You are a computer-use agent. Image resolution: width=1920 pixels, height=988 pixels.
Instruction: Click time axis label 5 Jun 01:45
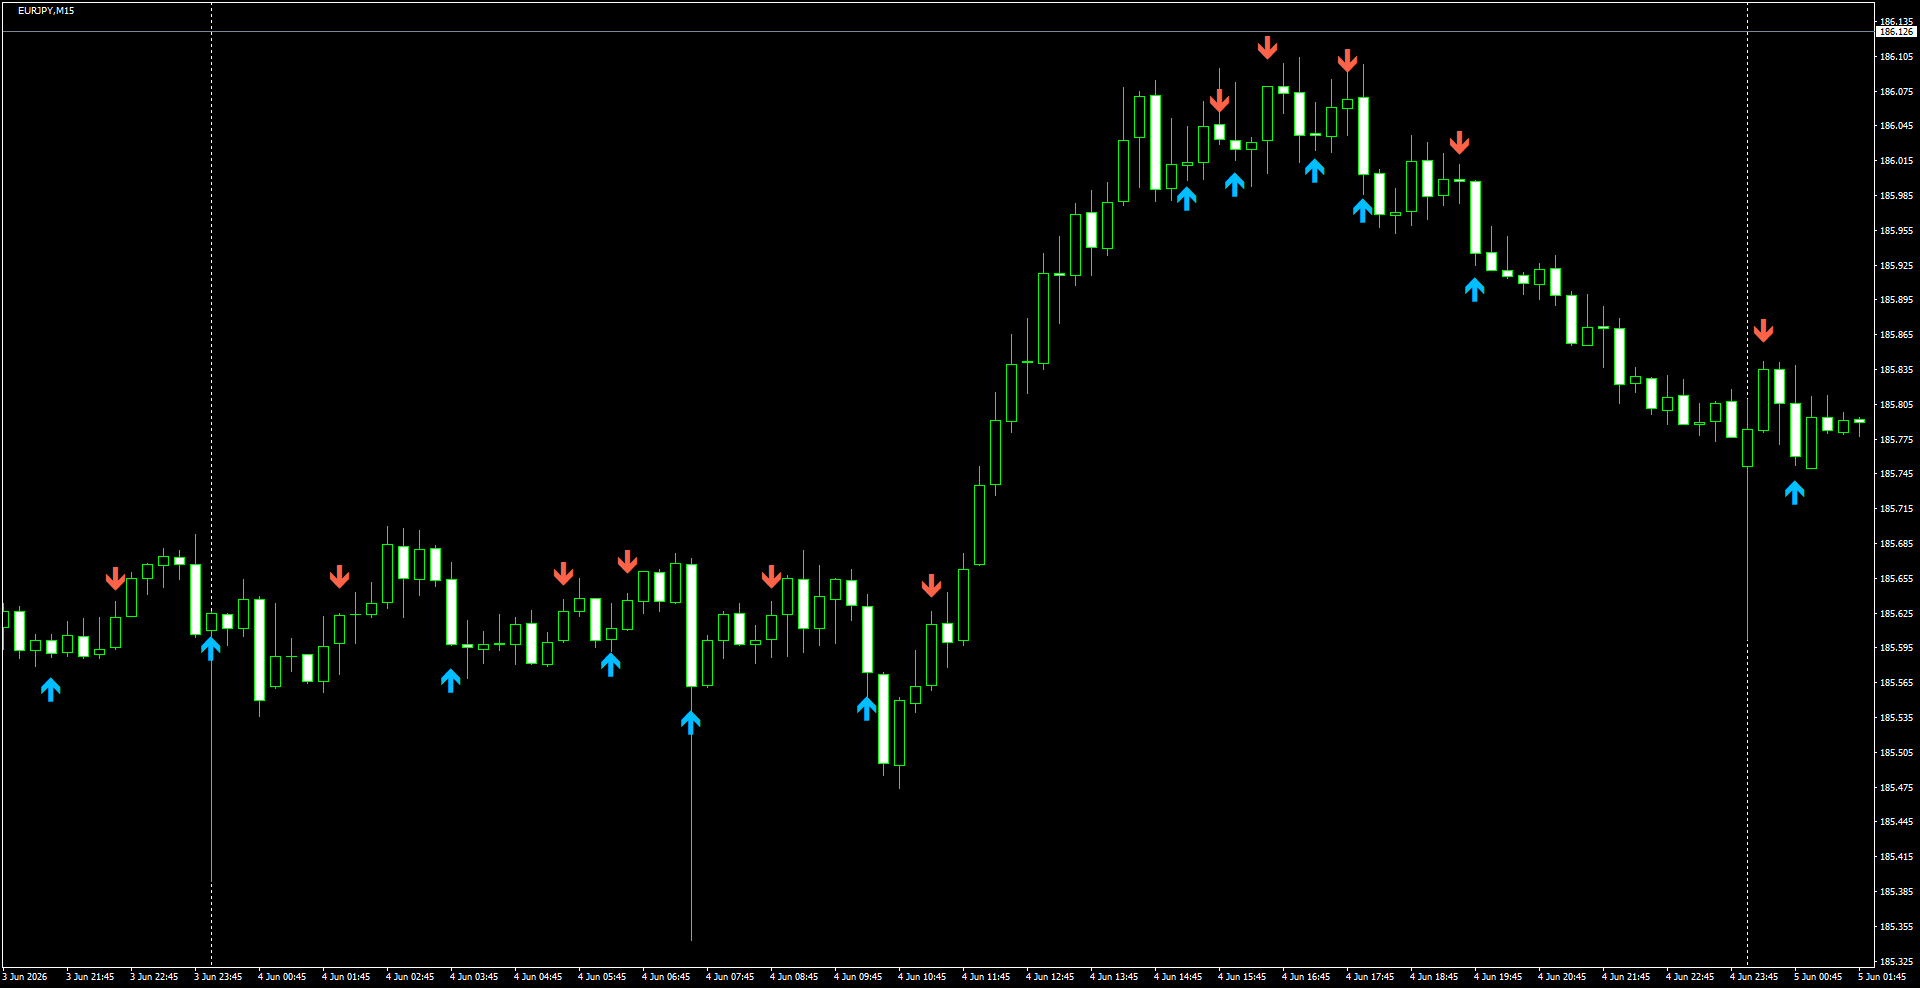[x=1882, y=977]
